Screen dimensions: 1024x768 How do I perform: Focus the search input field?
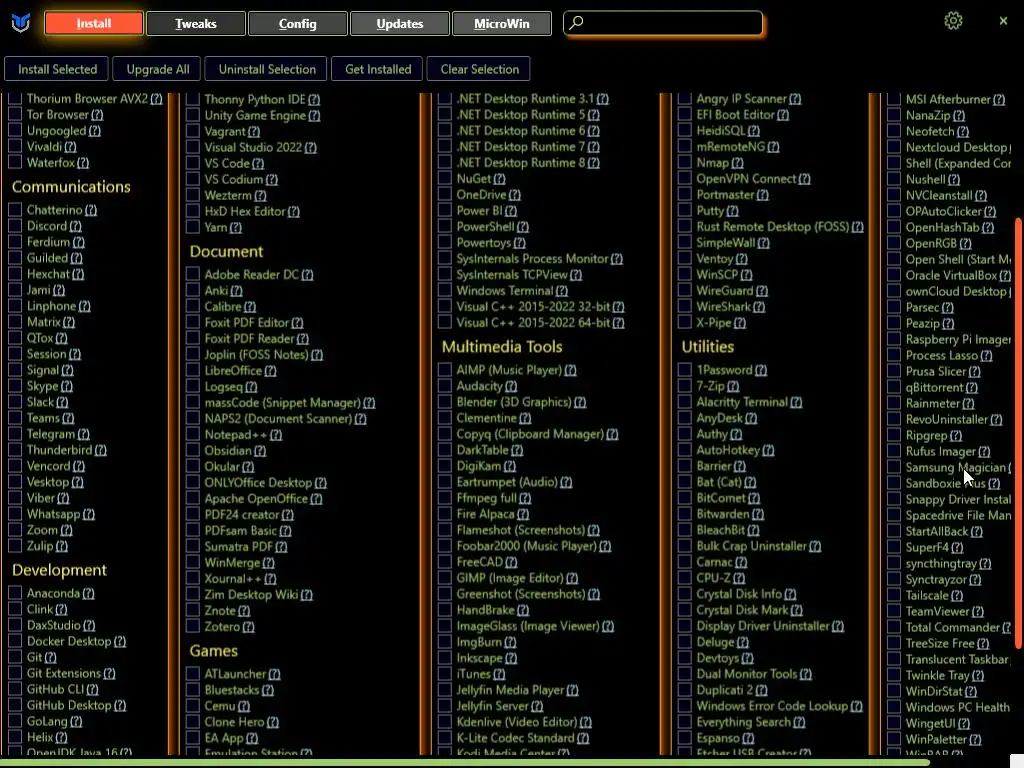point(663,23)
